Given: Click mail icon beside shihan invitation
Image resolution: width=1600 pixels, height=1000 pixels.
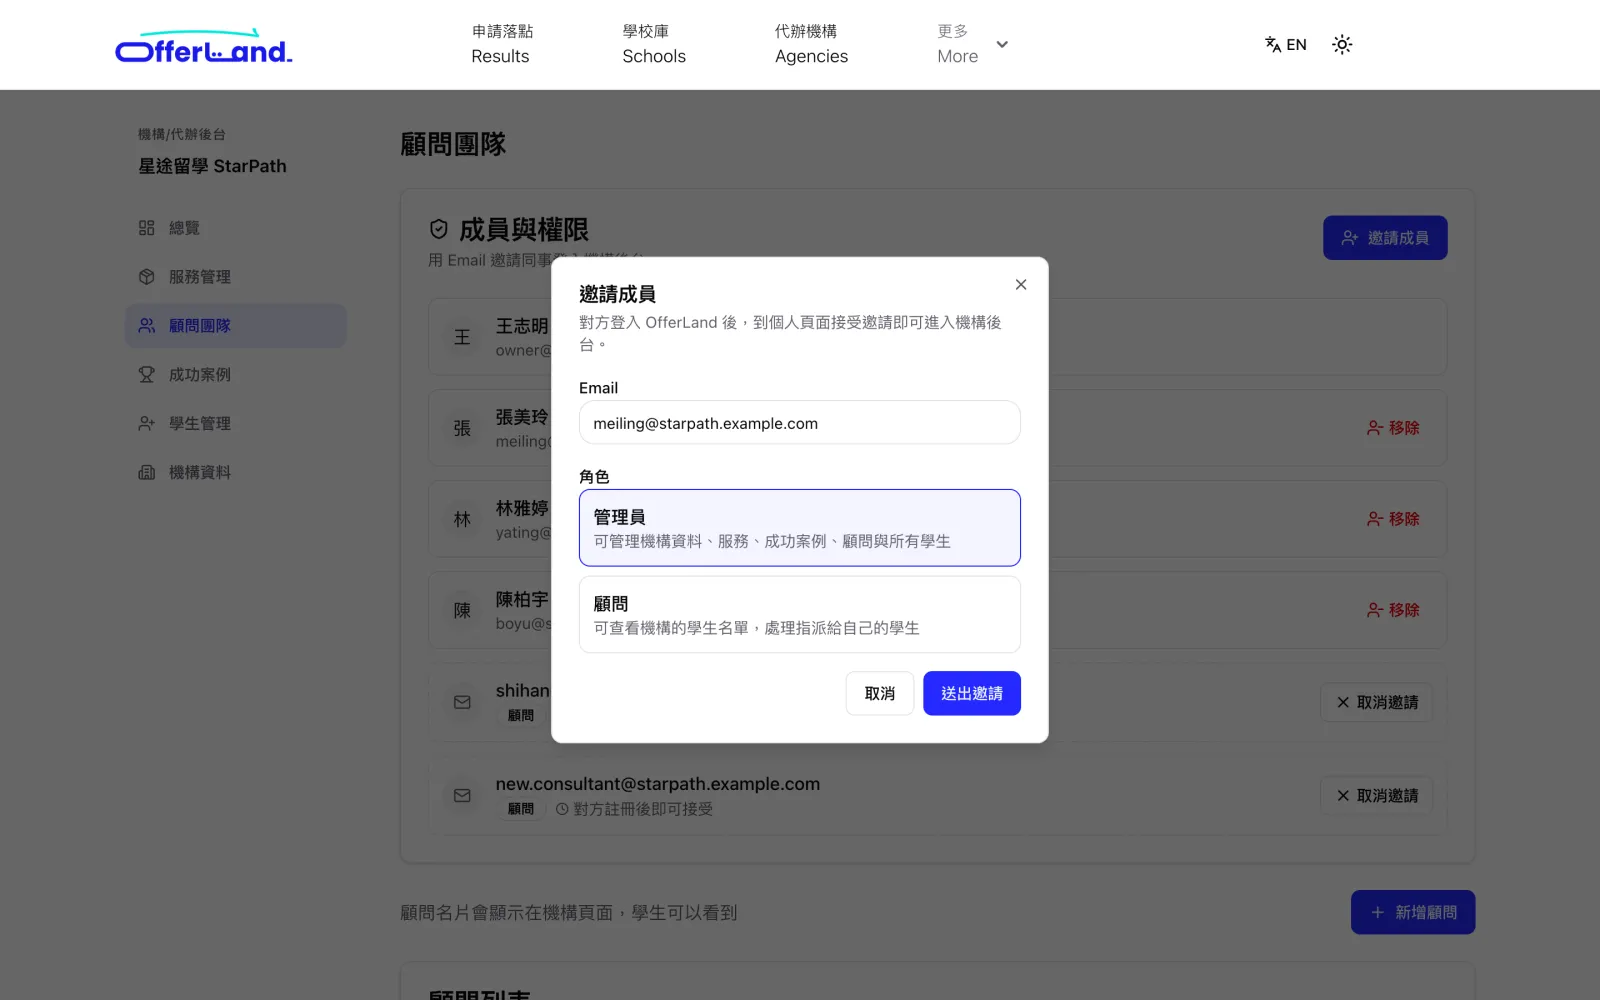Looking at the screenshot, I should coord(462,703).
